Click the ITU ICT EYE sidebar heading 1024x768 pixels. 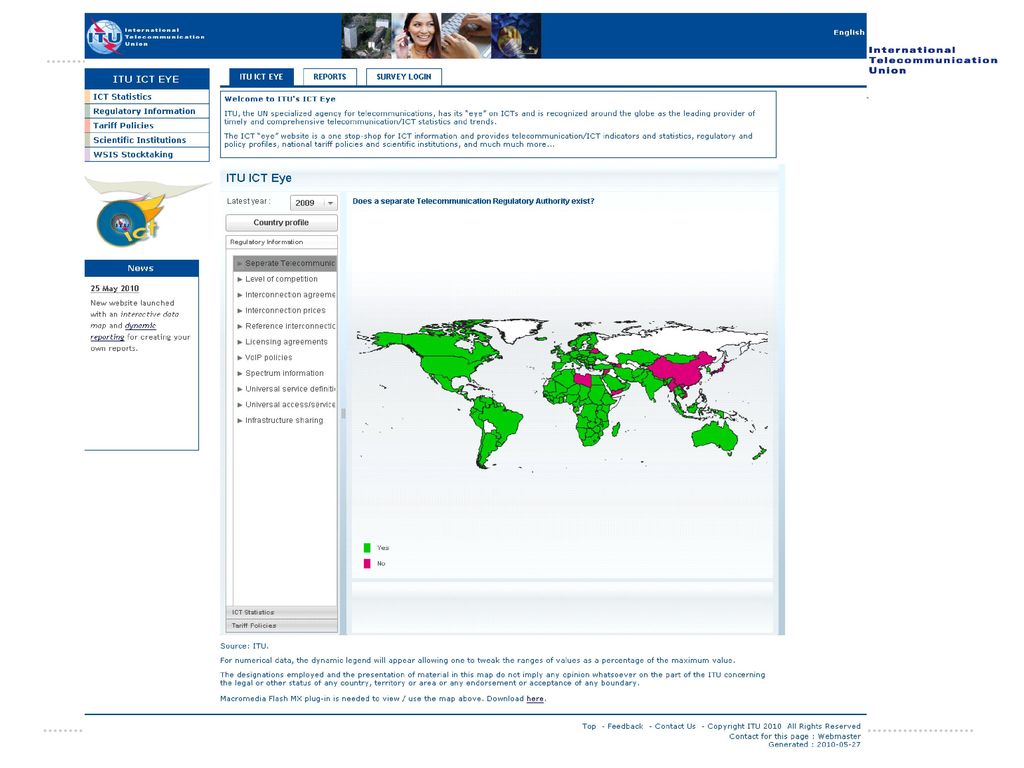coord(146,79)
